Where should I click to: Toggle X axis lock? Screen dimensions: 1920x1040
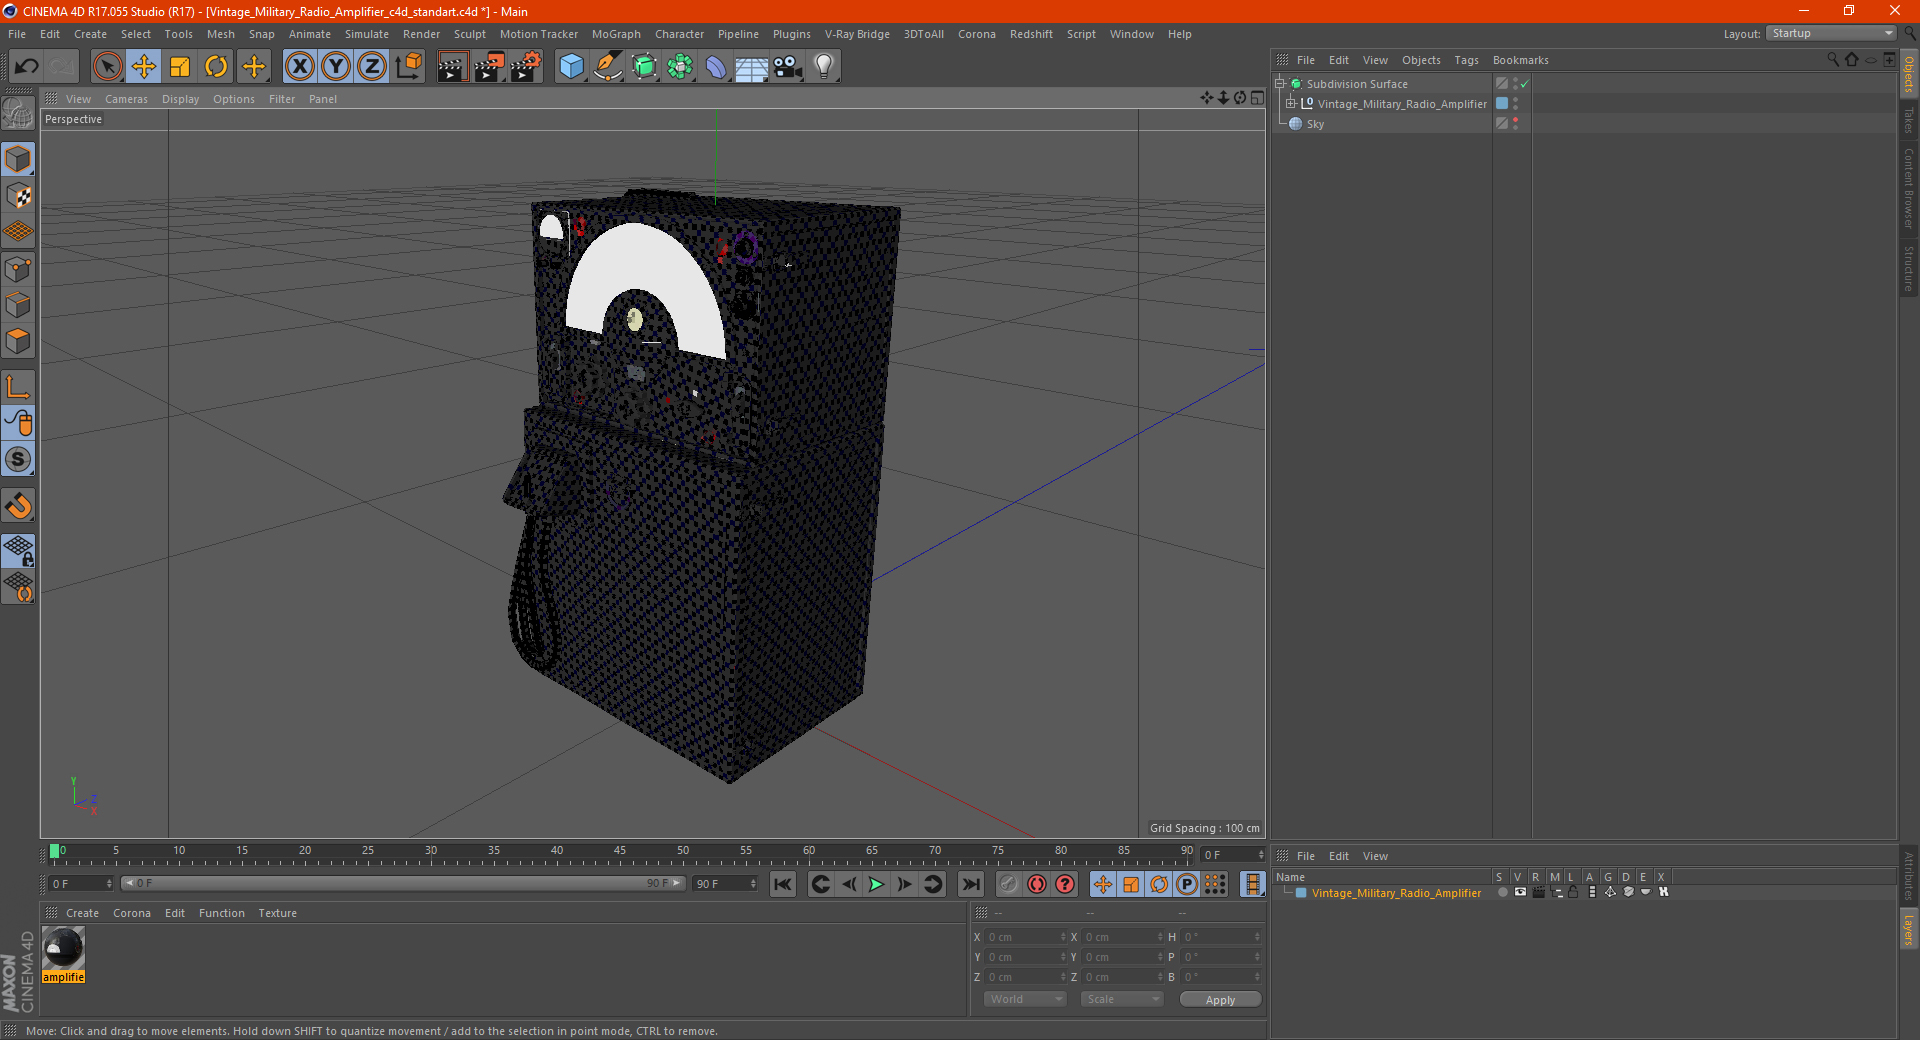point(299,67)
